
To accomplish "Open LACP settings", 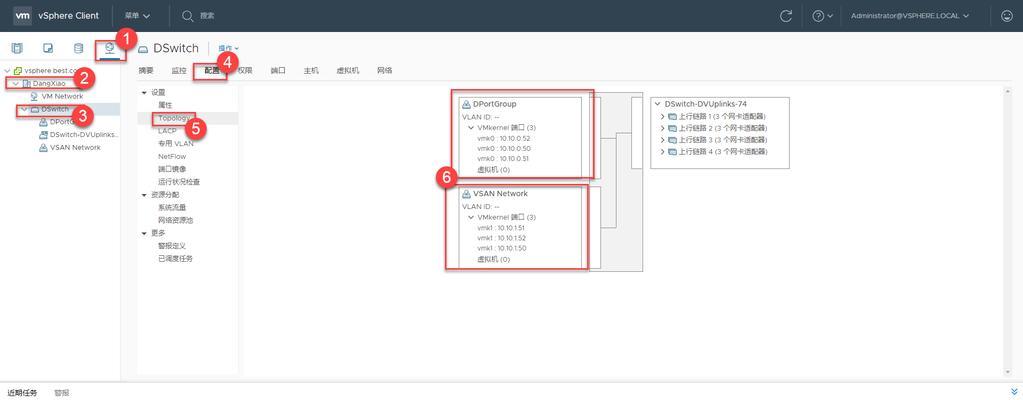I will 167,131.
